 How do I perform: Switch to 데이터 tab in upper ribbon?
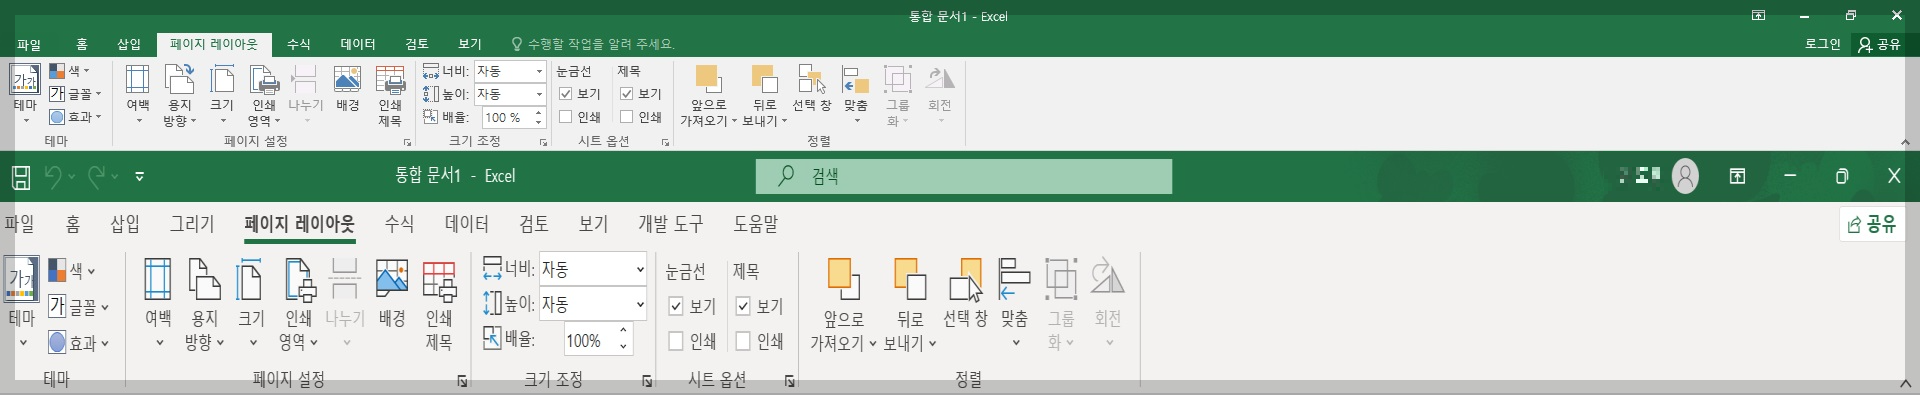coord(357,44)
